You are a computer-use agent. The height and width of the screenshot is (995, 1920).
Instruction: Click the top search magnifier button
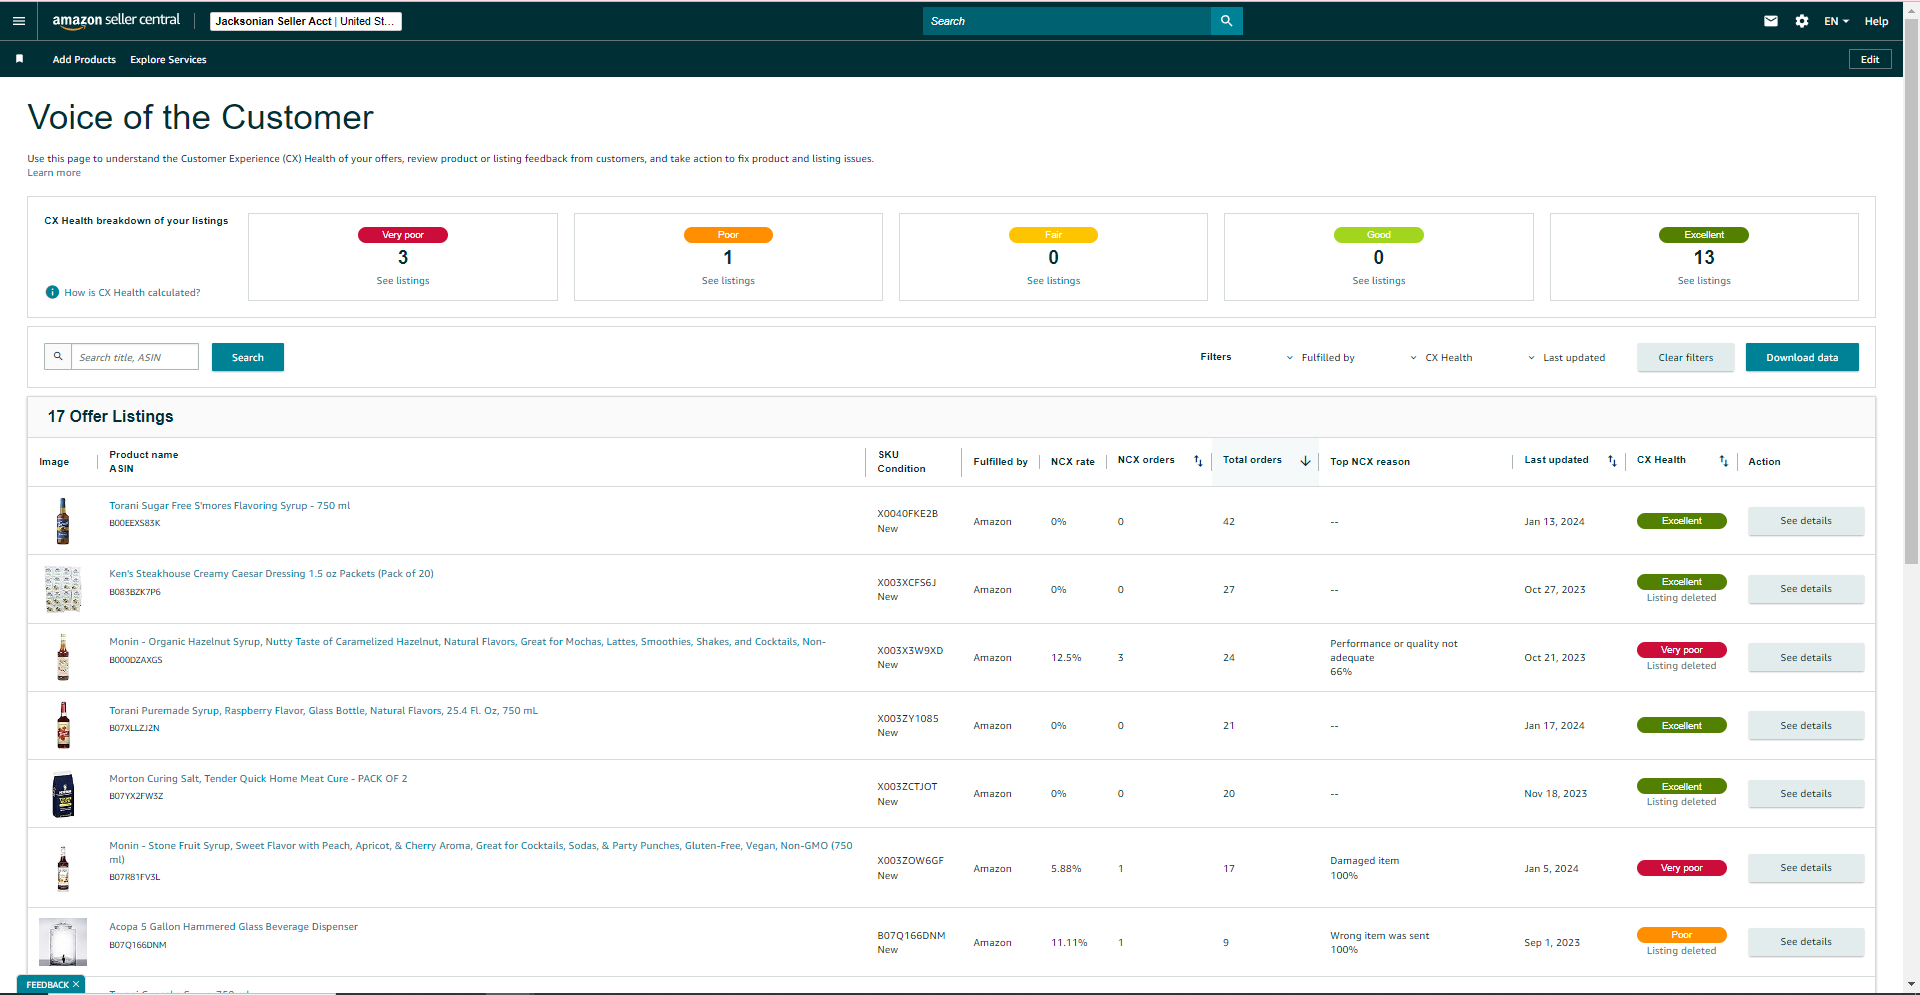[1227, 21]
